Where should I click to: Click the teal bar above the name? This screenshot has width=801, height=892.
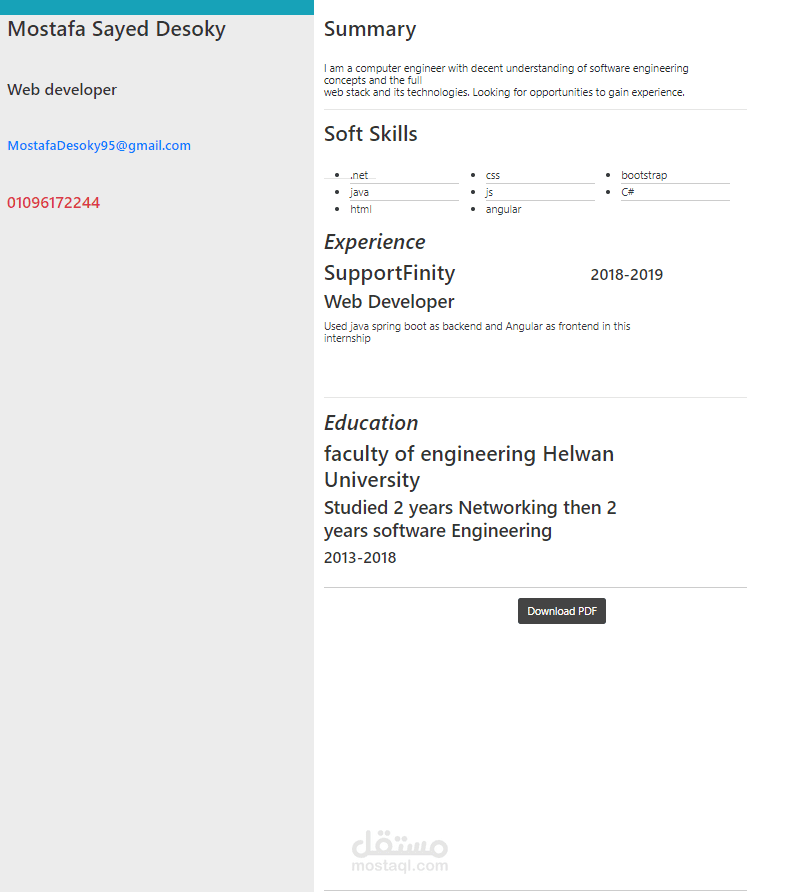156,6
